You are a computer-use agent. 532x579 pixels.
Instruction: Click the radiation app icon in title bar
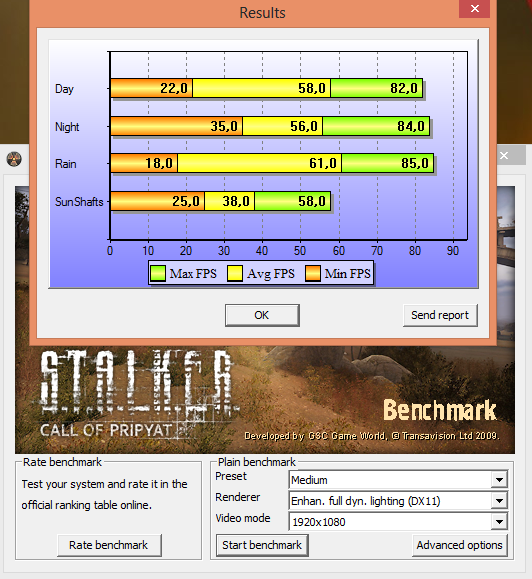tap(14, 159)
